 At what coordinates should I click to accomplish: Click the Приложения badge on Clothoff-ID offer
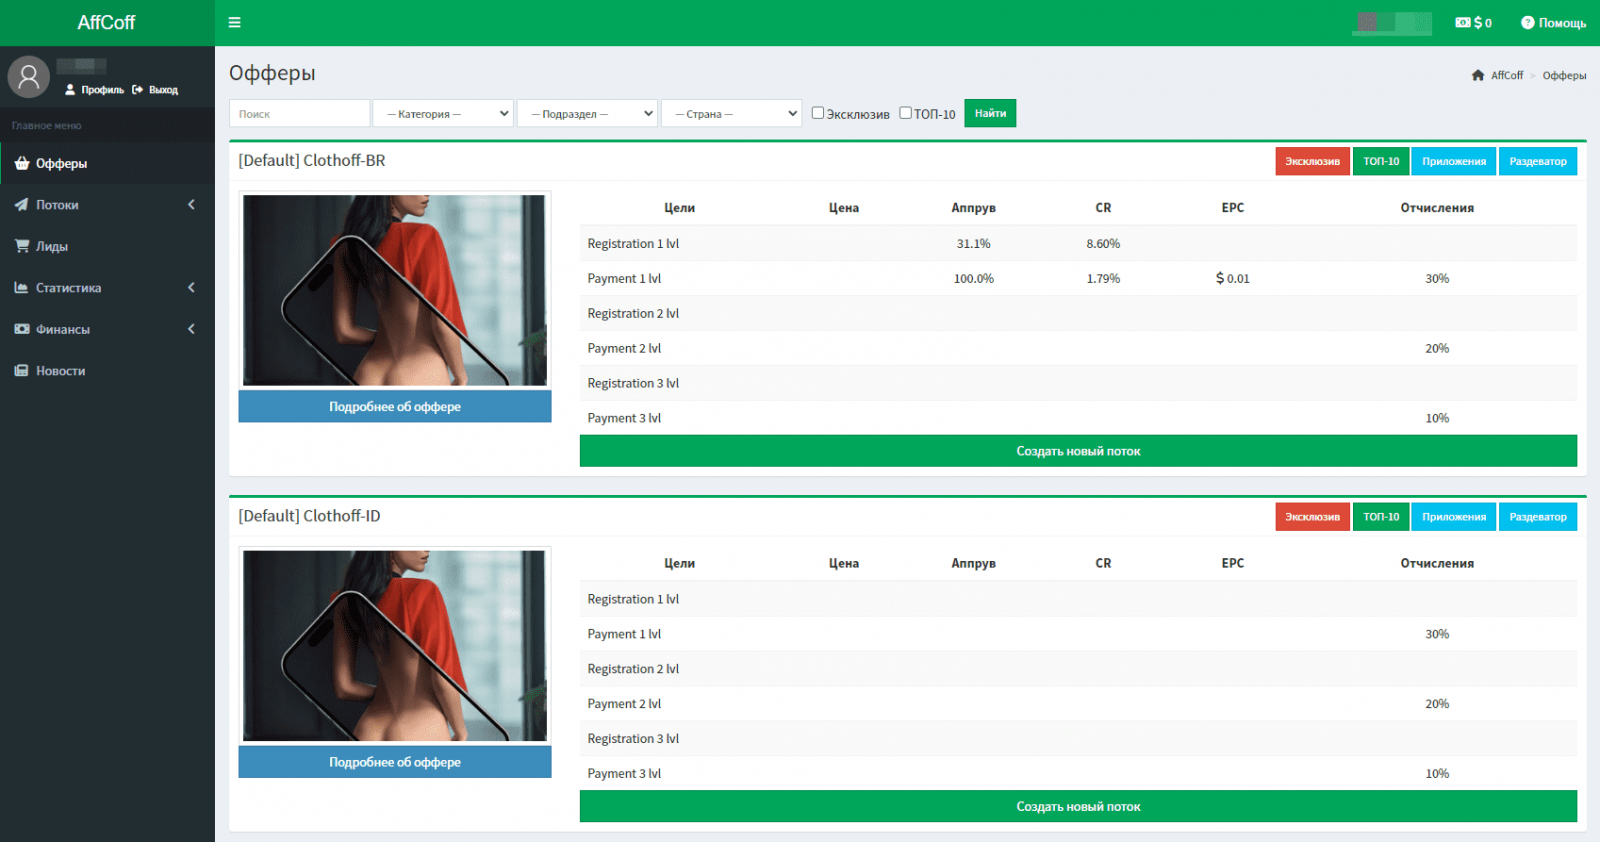coord(1453,517)
